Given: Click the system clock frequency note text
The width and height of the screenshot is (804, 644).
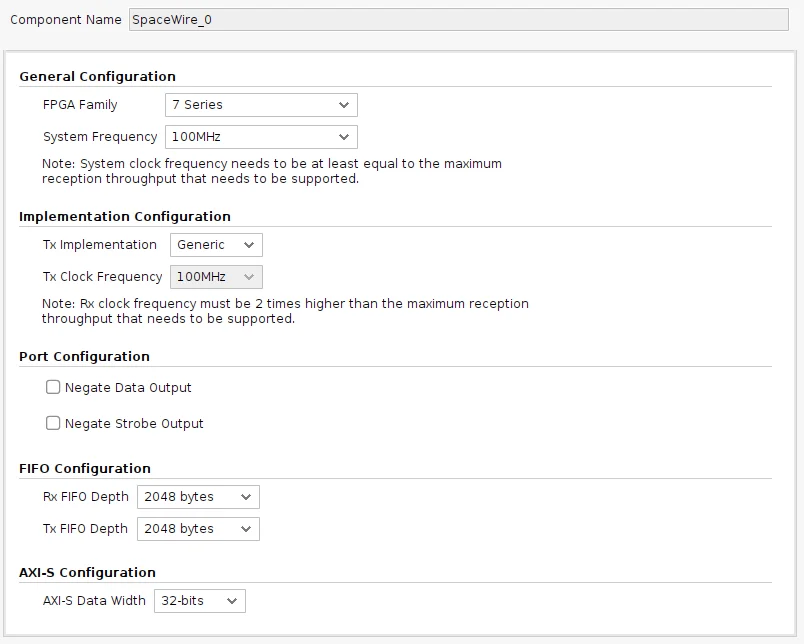Looking at the screenshot, I should click(271, 171).
